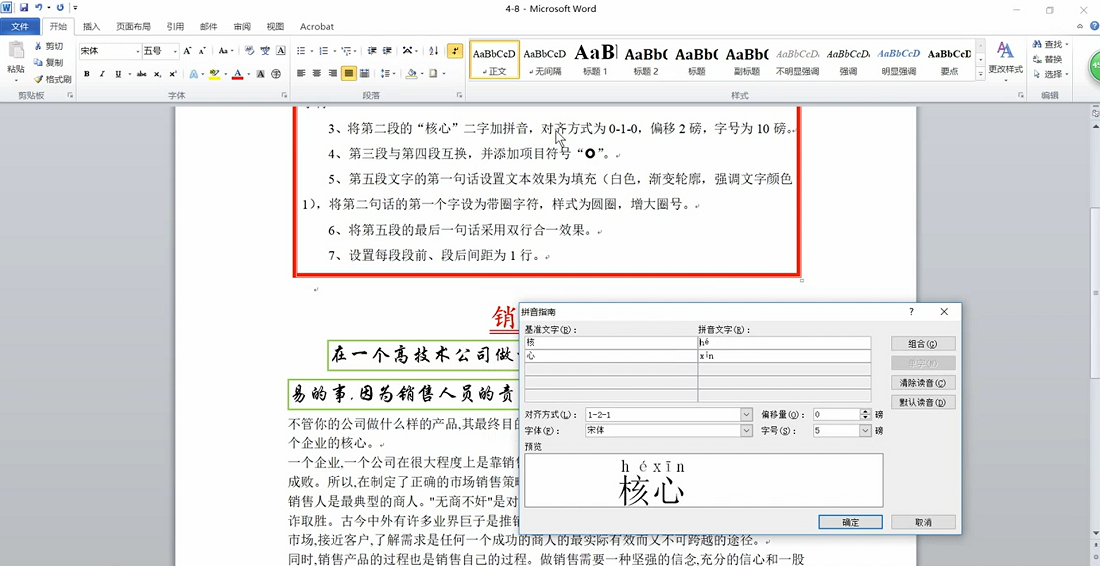This screenshot has width=1100, height=566.
Task: Click the paragraph Shading paint bucket
Action: [x=412, y=73]
